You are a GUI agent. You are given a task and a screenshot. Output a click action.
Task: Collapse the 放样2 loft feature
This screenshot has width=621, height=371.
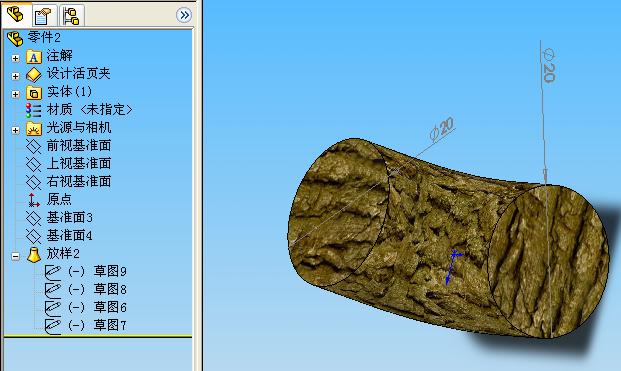click(15, 257)
